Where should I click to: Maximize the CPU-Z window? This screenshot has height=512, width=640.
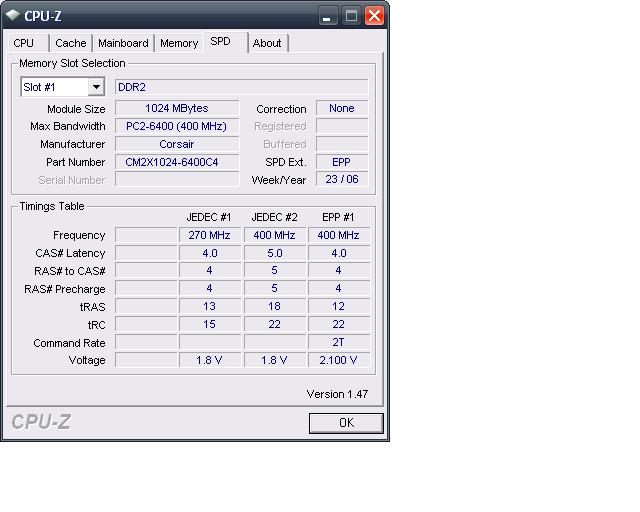pos(351,16)
